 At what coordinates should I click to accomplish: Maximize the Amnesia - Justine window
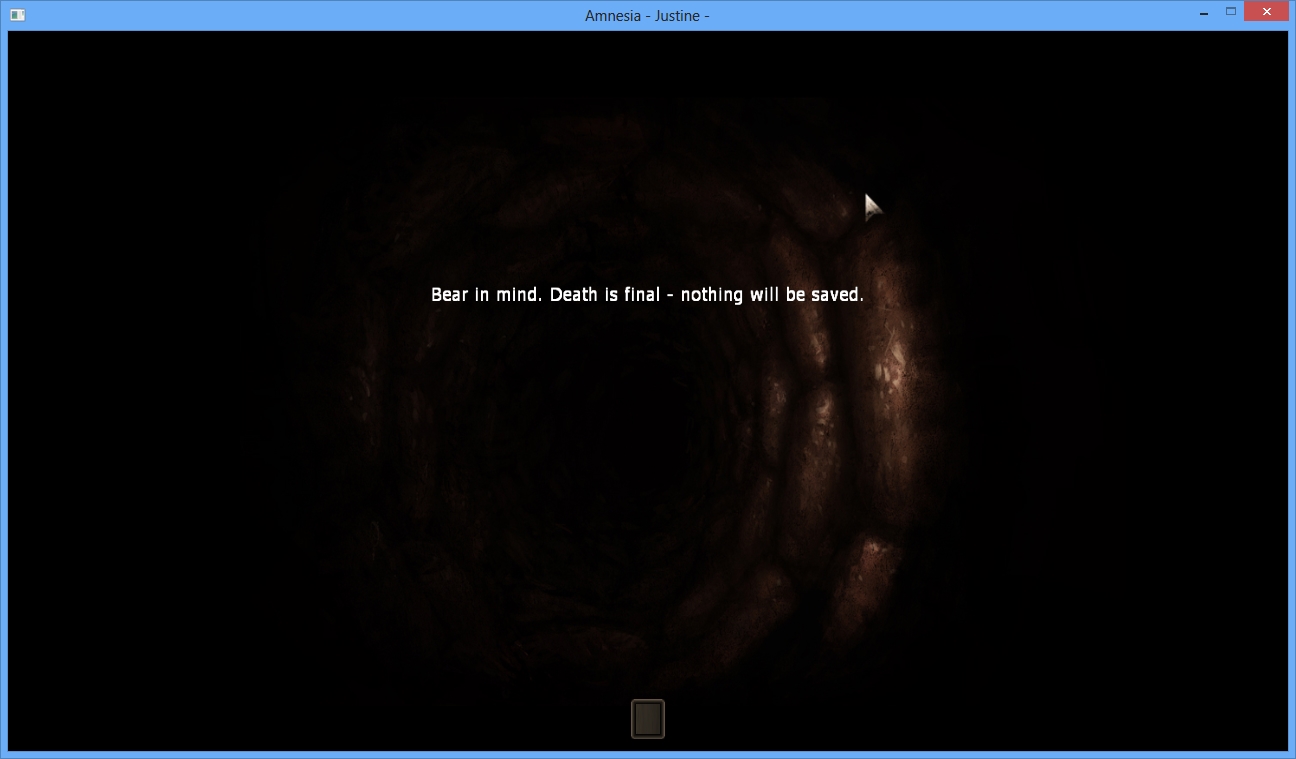1231,12
